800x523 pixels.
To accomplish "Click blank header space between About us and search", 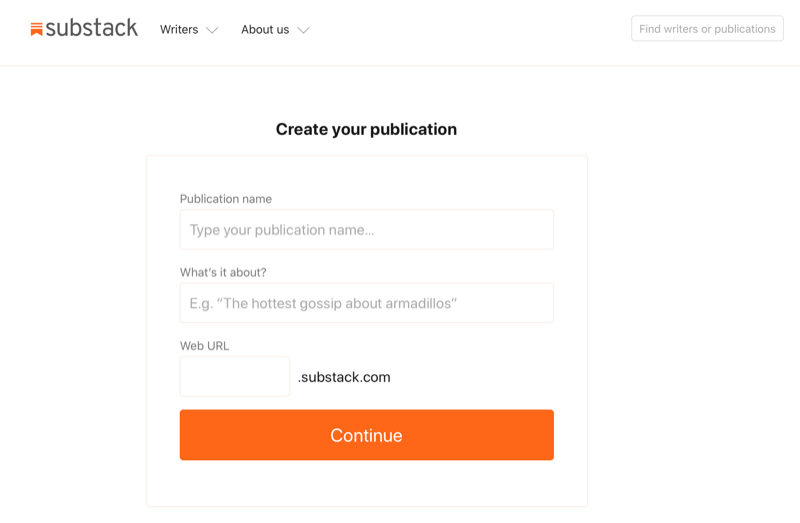I will click(469, 30).
